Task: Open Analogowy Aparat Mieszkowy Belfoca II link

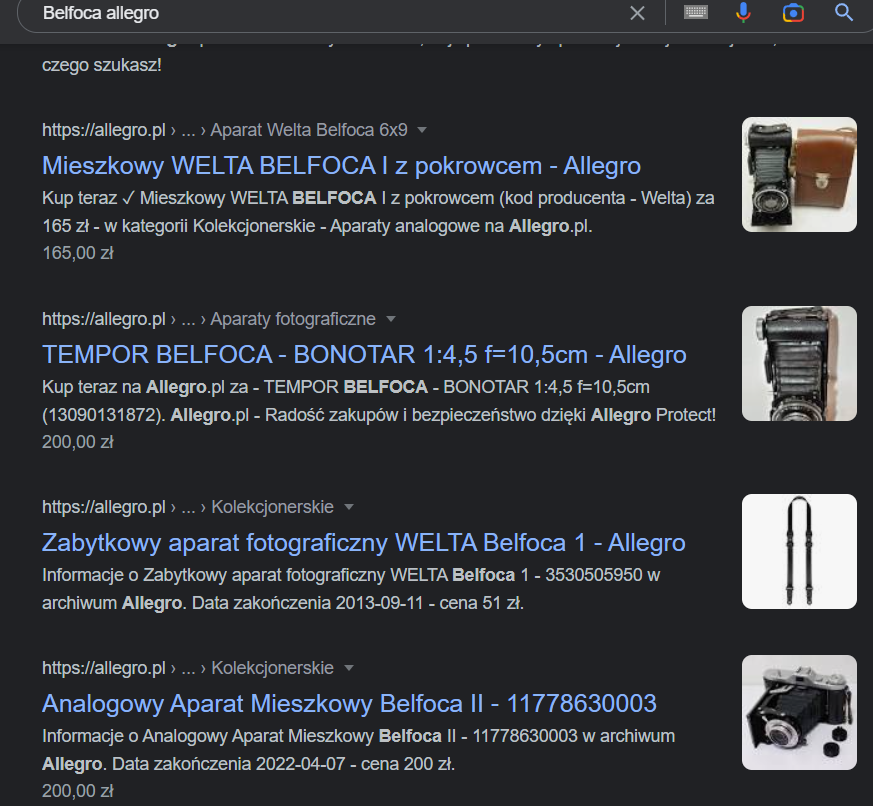Action: (349, 703)
